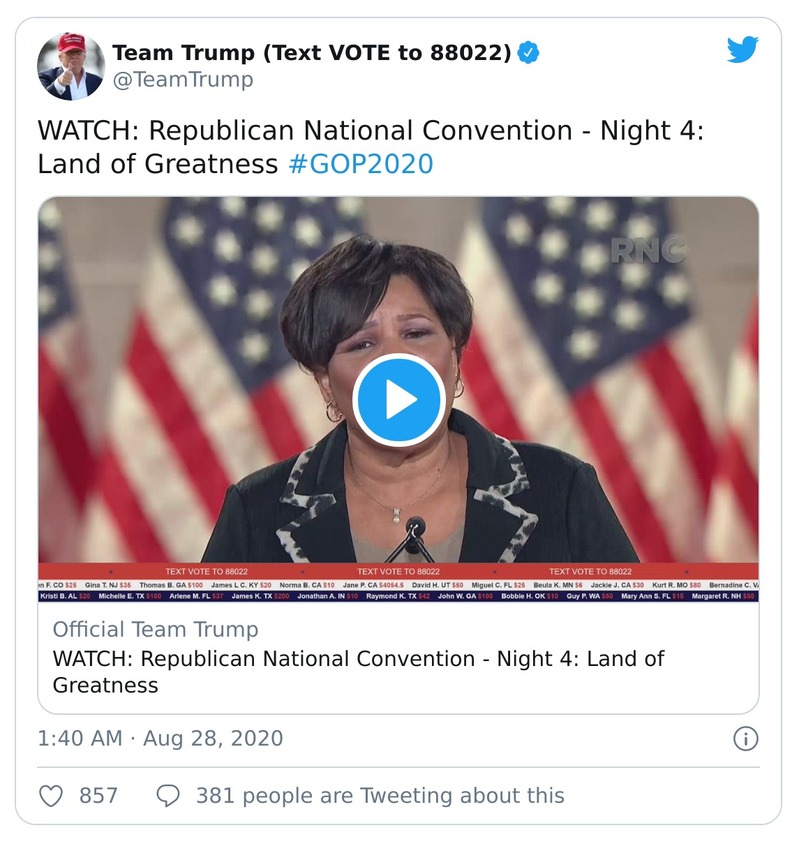Click the red TEXT VOTE TO 88022 banner
This screenshot has width=799, height=844.
click(x=398, y=571)
